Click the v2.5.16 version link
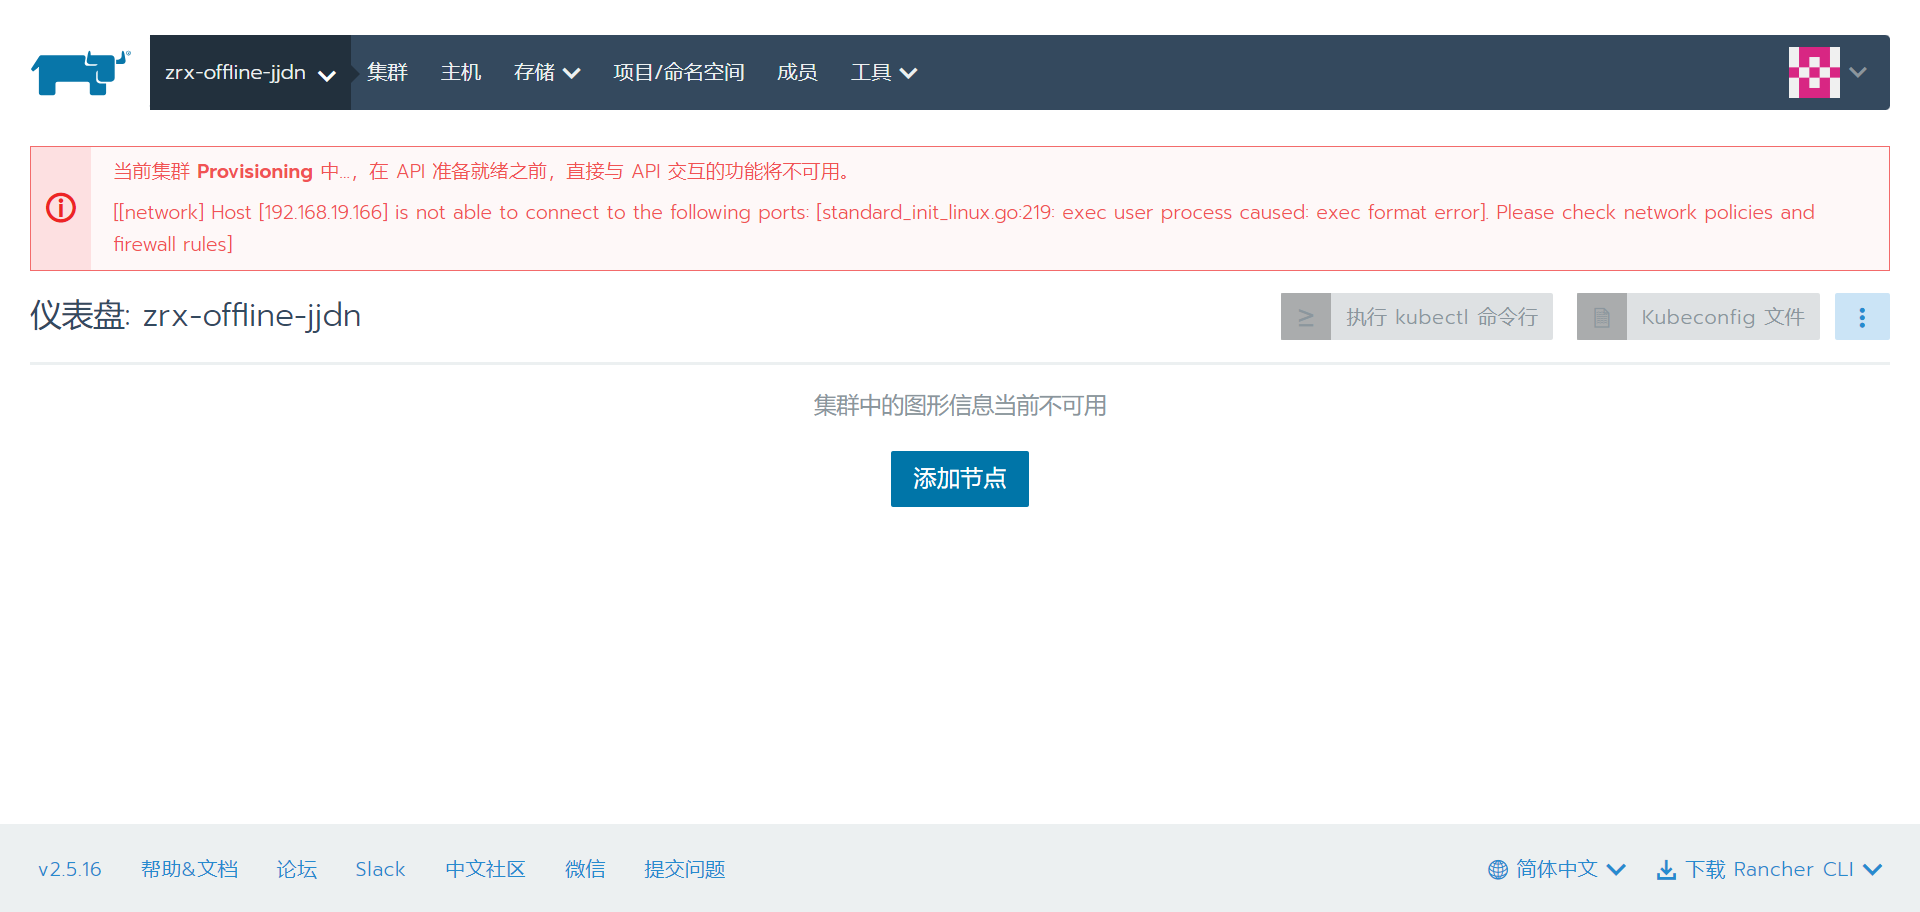 70,870
